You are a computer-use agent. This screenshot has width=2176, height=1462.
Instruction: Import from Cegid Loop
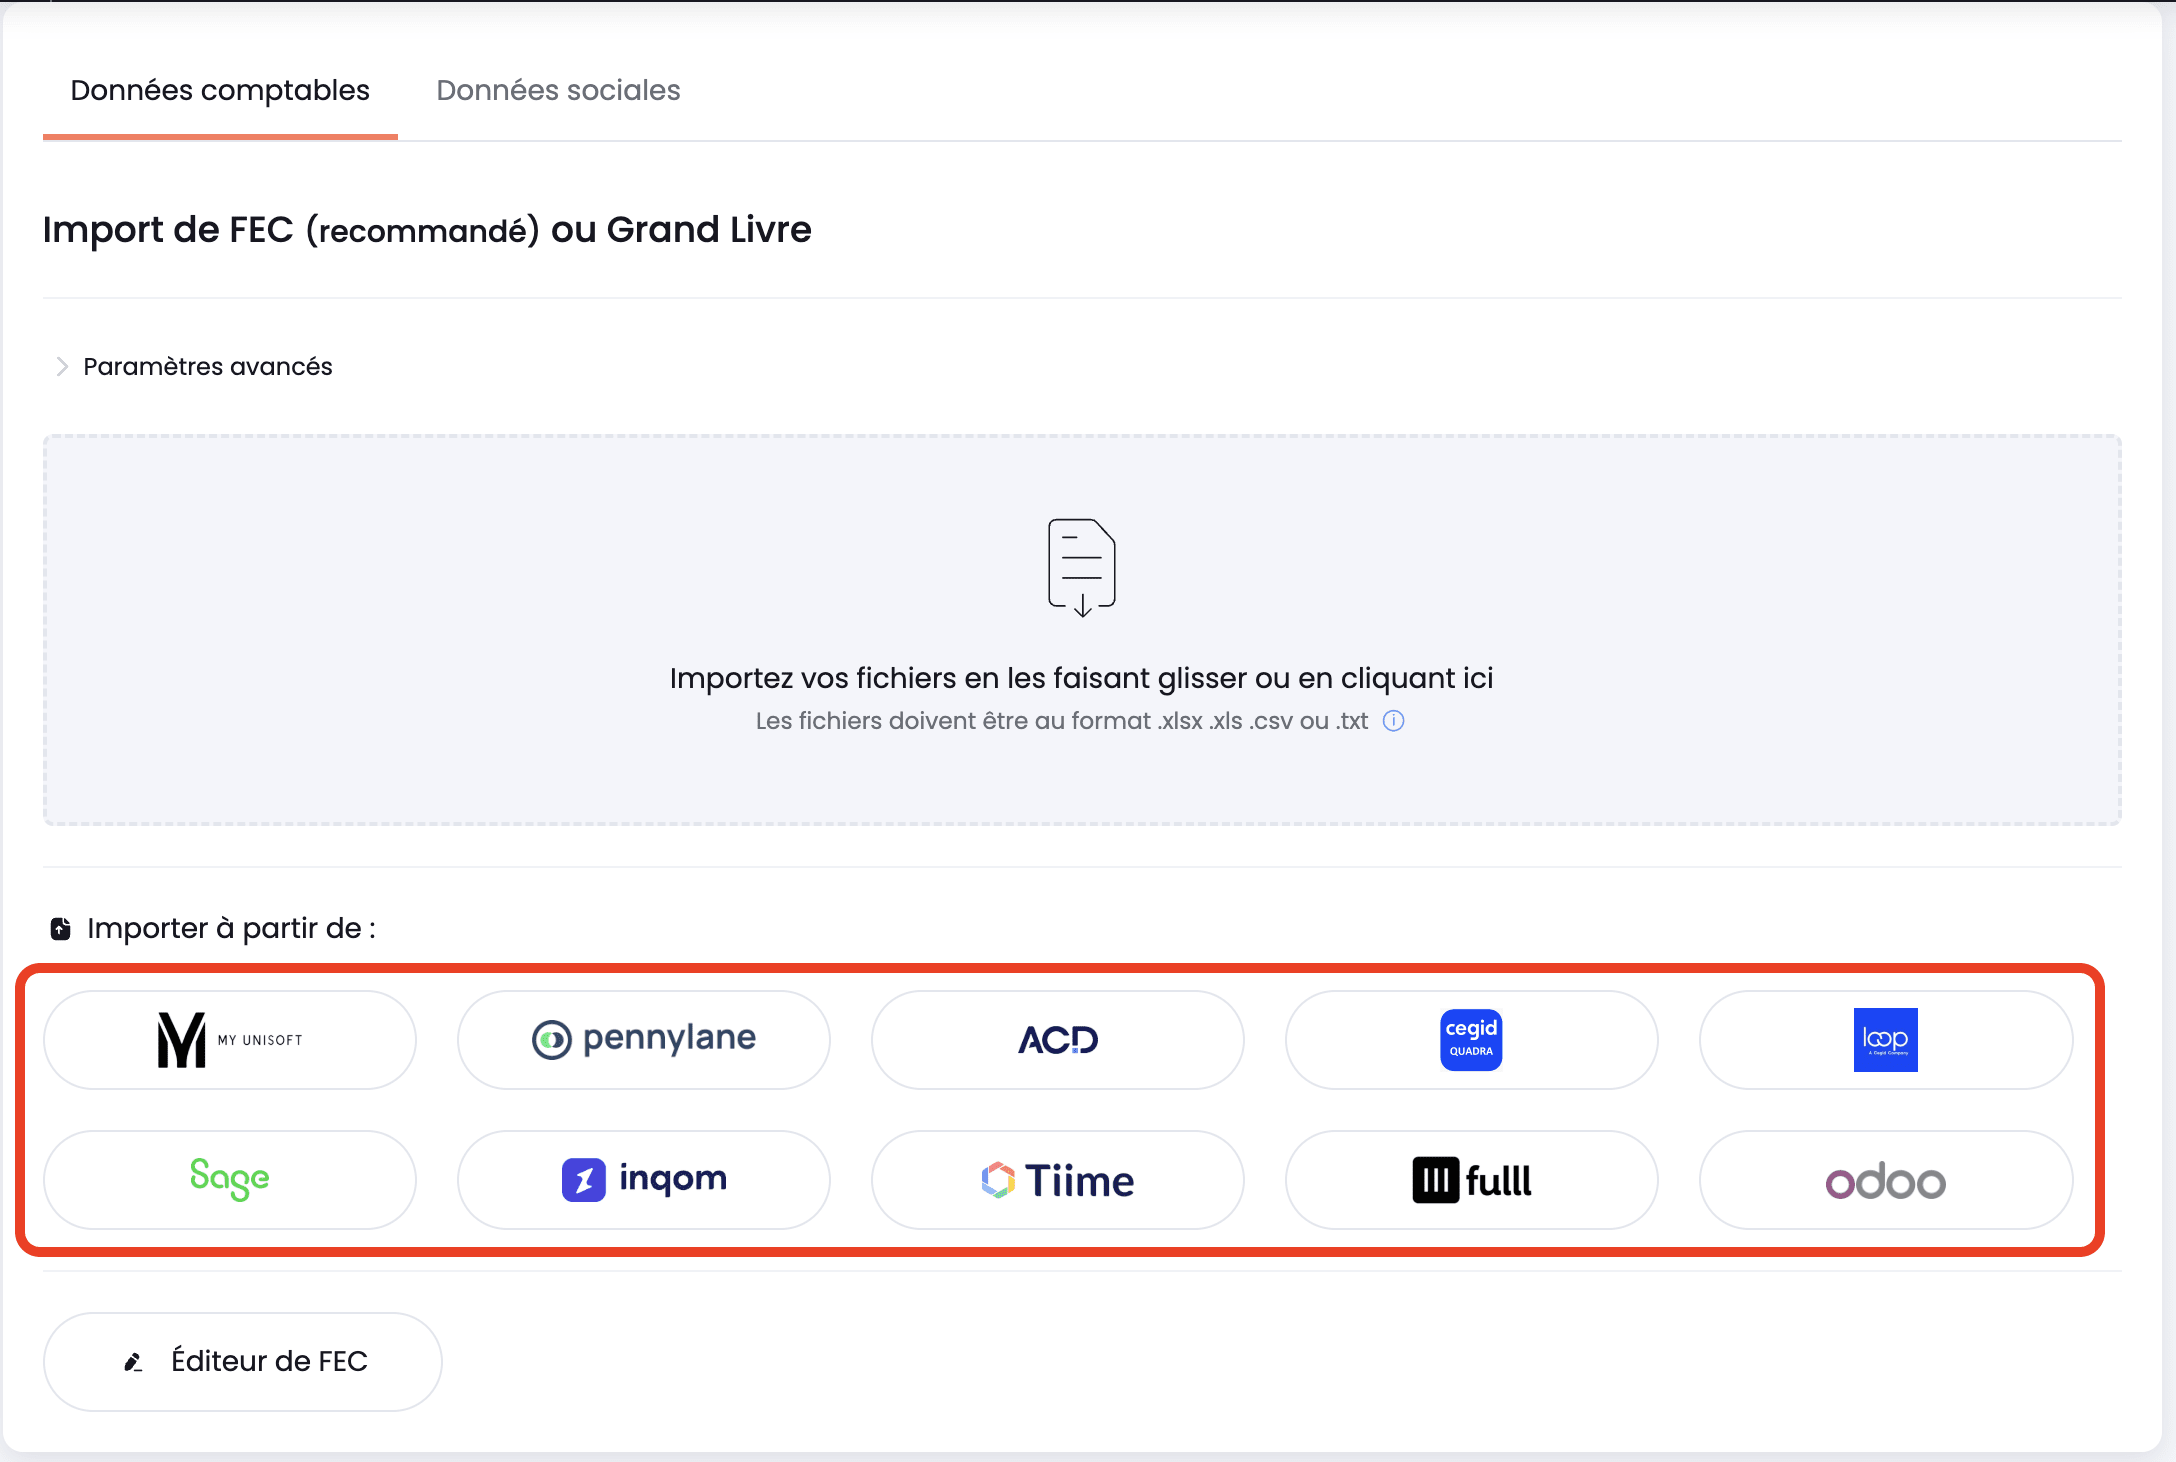click(x=1886, y=1040)
